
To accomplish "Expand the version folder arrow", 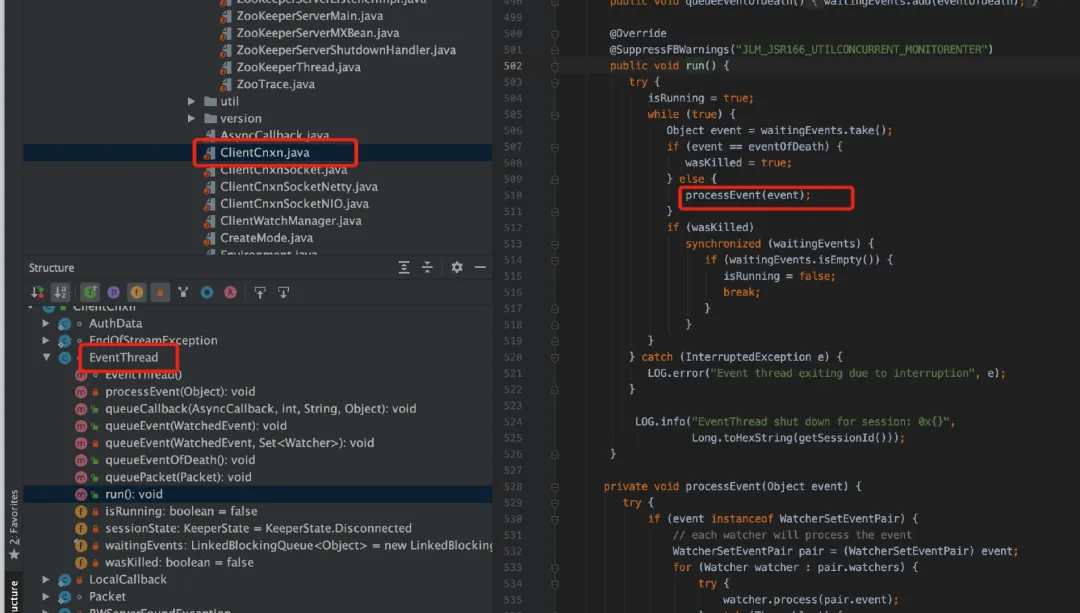I will pyautogui.click(x=191, y=118).
